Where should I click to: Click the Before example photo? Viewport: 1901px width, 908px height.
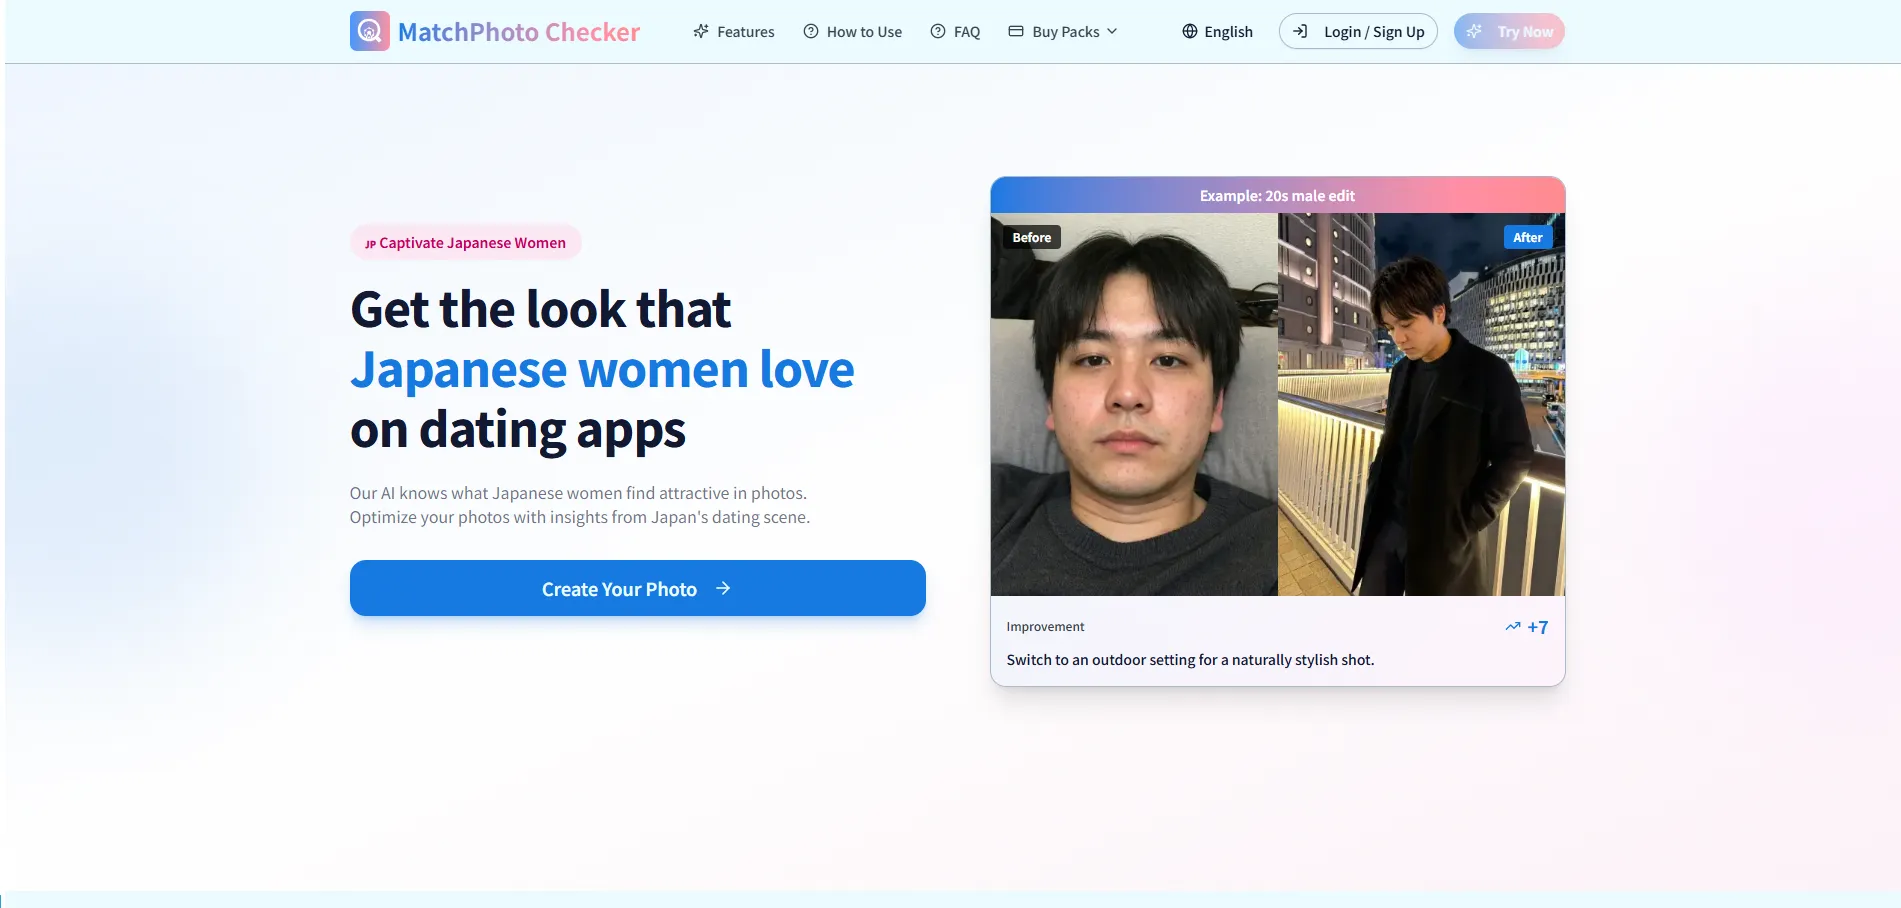tap(1134, 404)
